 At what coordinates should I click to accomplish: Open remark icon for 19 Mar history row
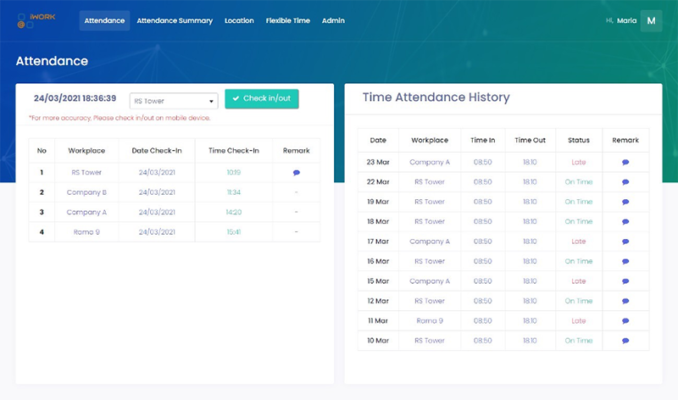pyautogui.click(x=625, y=202)
